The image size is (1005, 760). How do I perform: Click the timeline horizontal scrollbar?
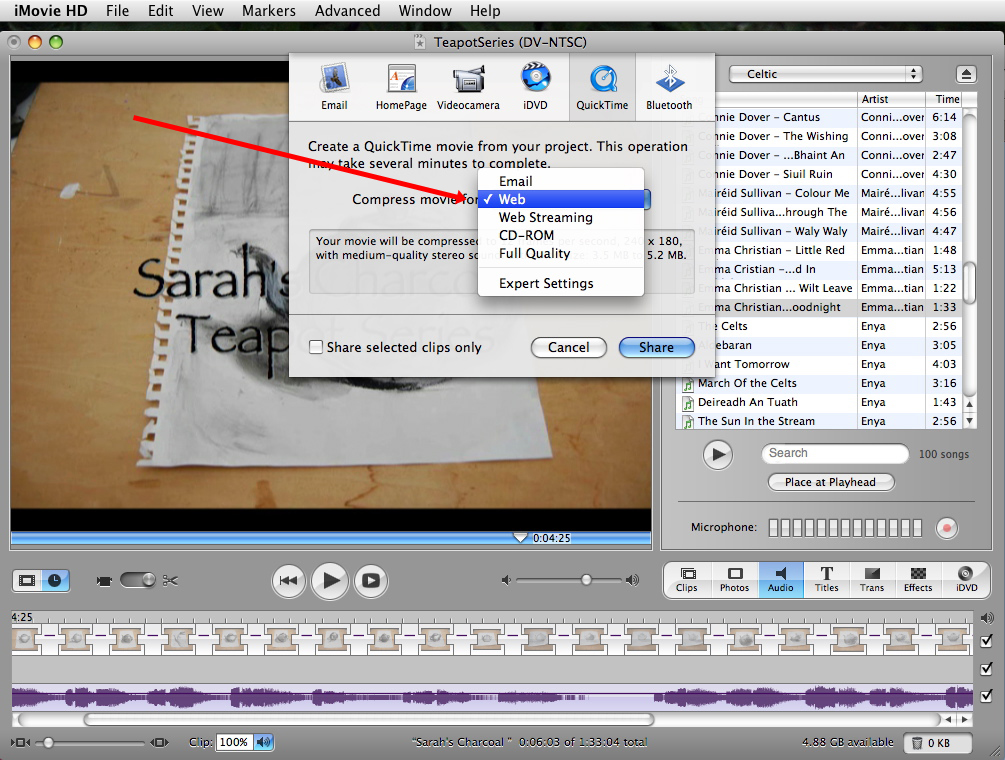(369, 720)
